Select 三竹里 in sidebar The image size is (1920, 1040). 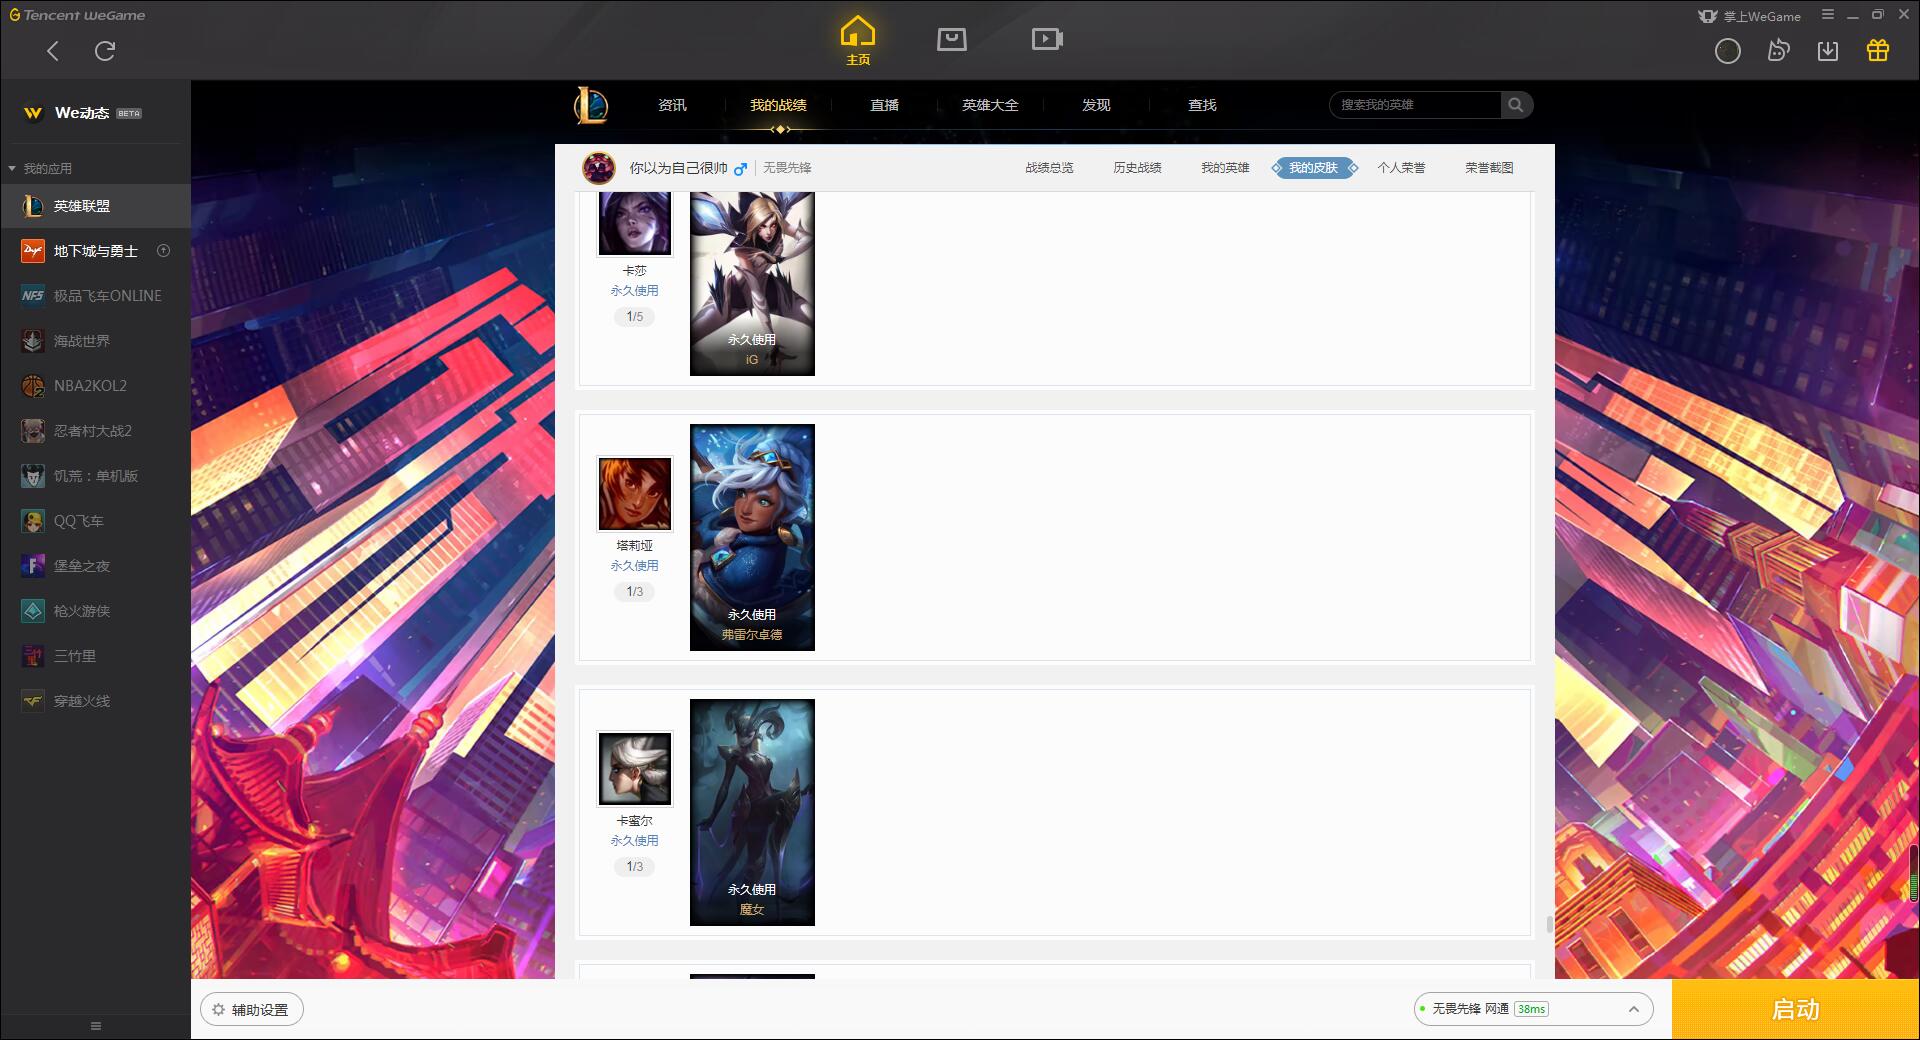(95, 656)
